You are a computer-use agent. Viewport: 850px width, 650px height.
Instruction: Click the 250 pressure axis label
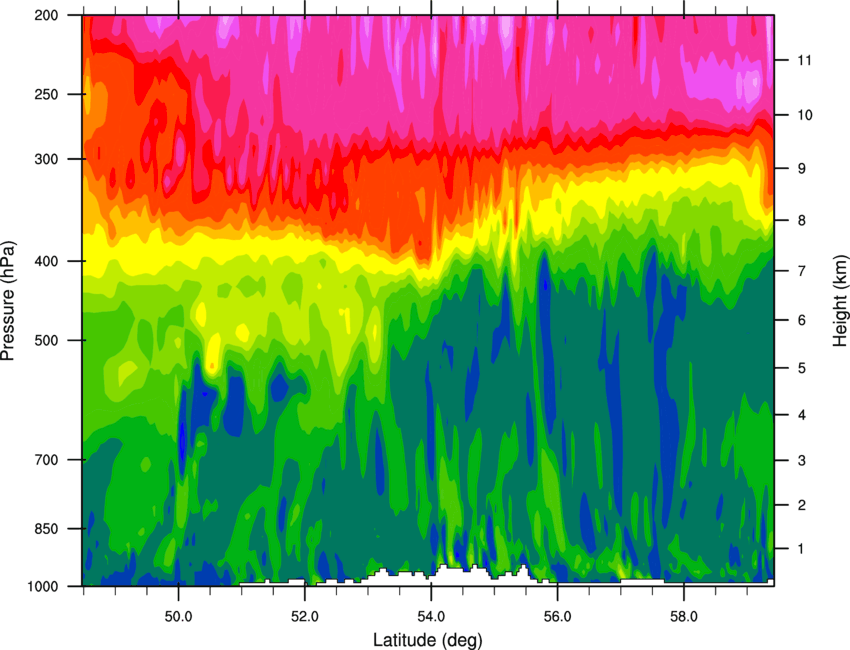point(46,94)
